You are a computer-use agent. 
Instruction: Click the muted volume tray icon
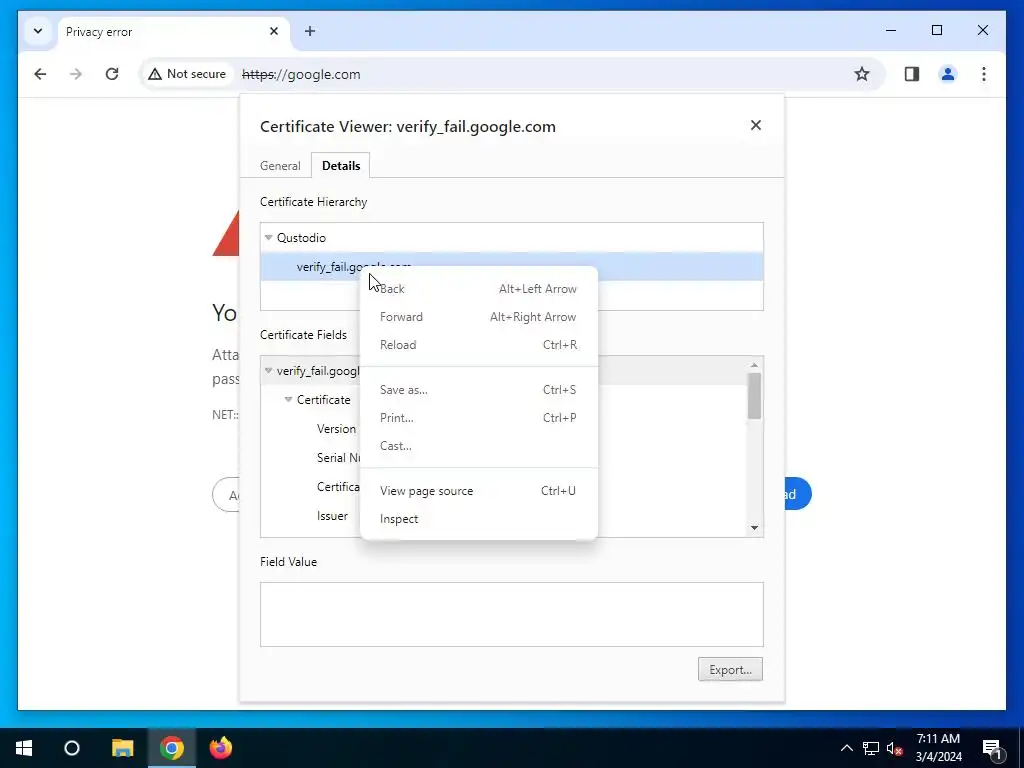894,748
